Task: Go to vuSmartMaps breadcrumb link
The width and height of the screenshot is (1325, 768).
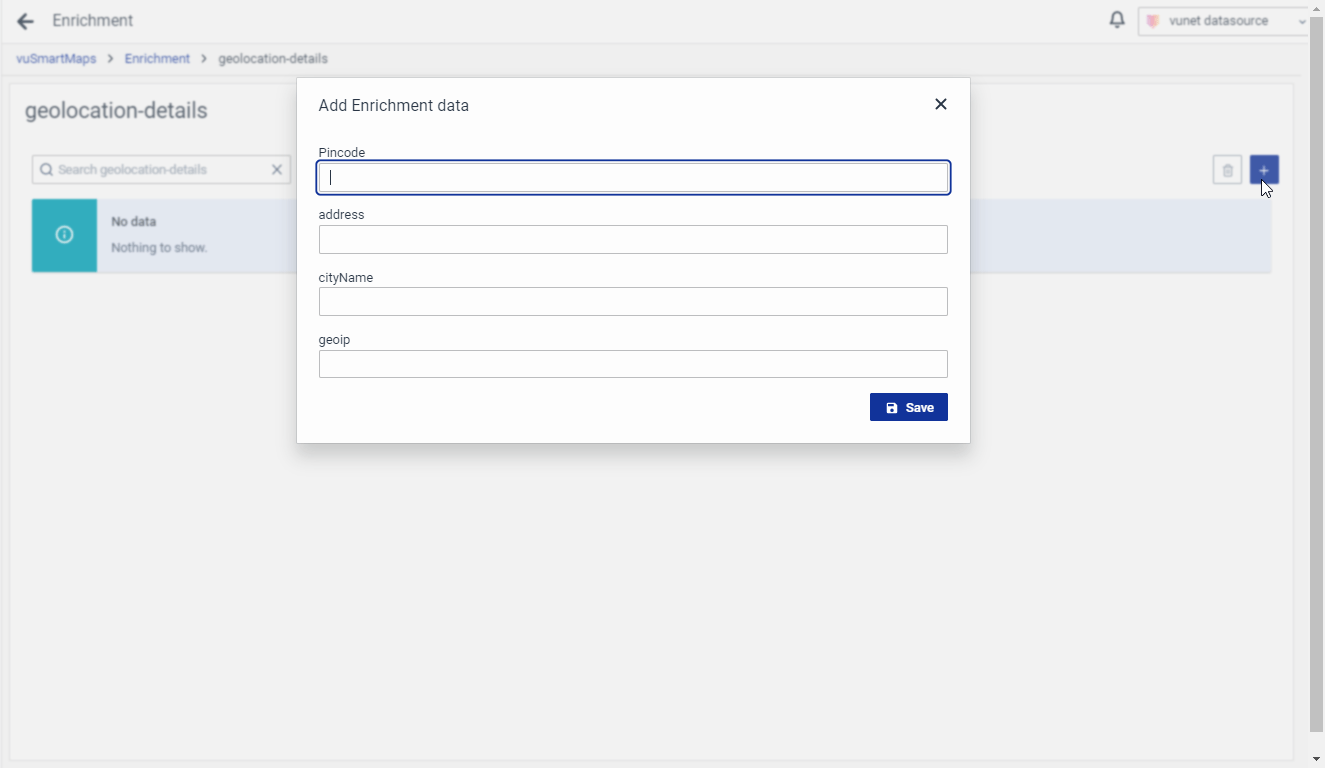Action: [56, 59]
